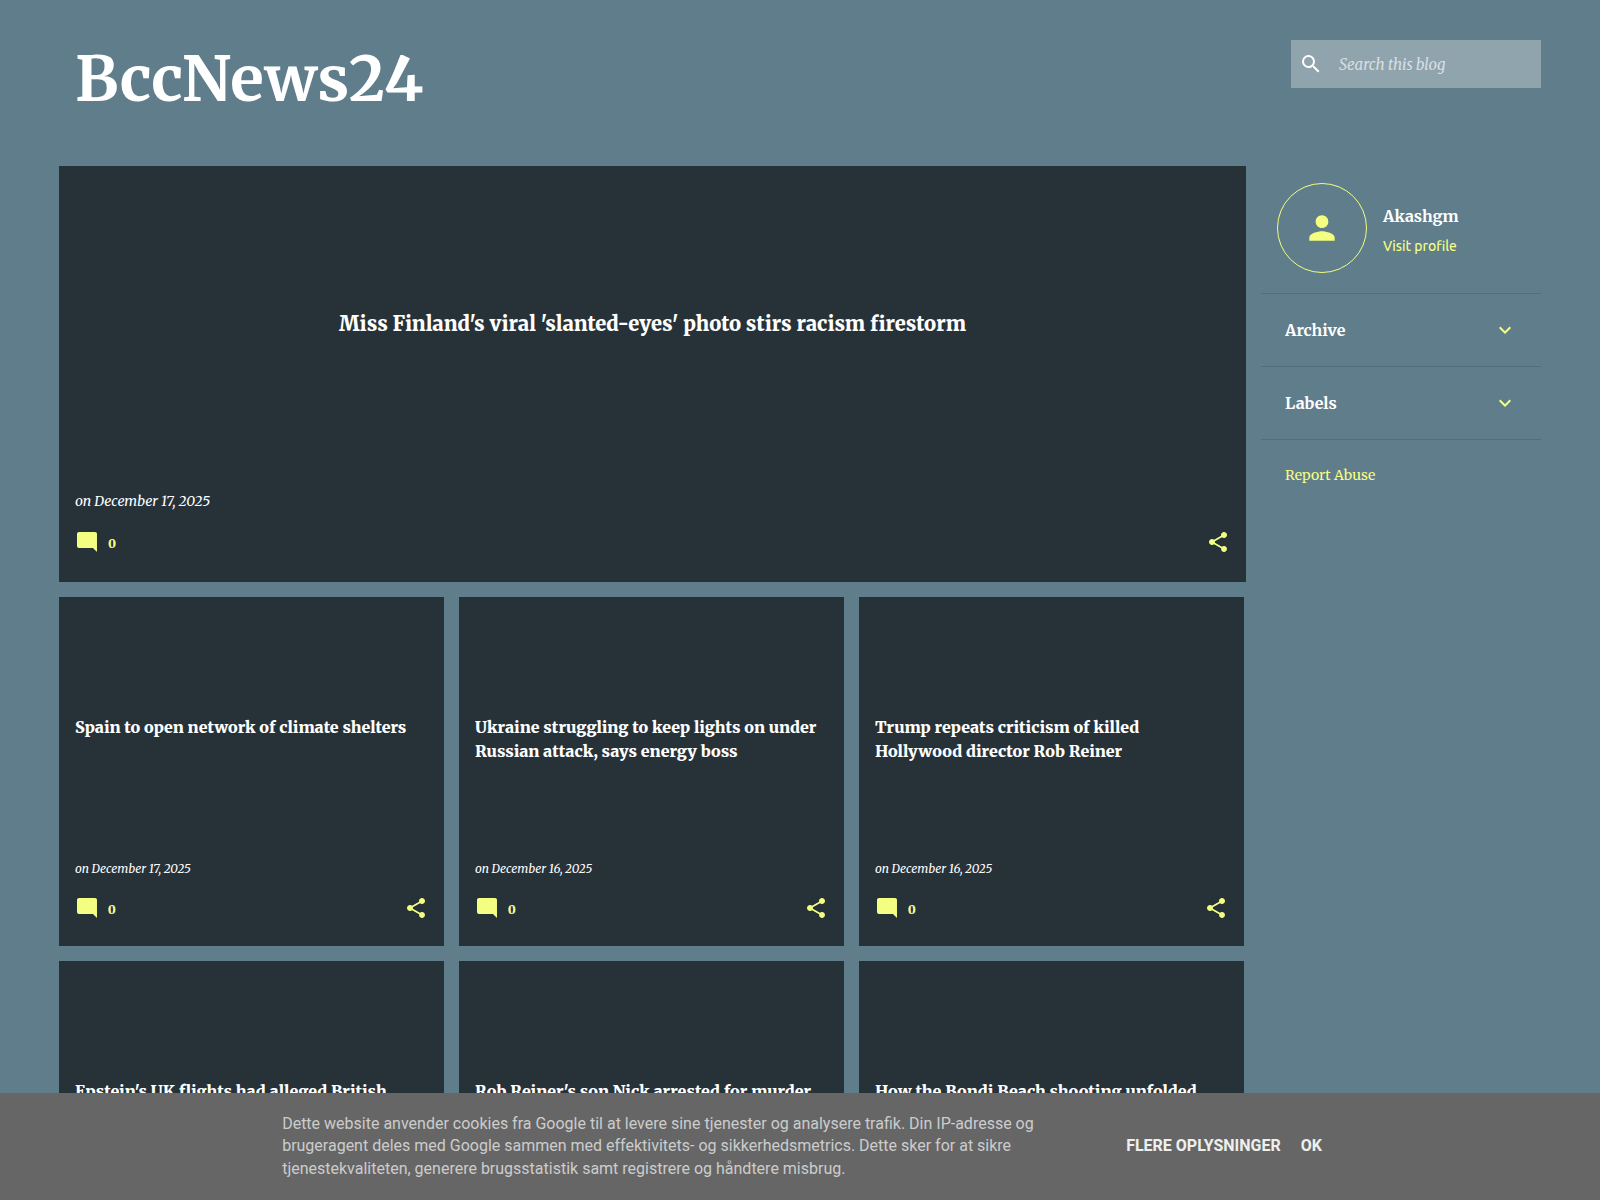This screenshot has width=1600, height=1200.
Task: Click date on Spain climate shelters post
Action: point(141,869)
